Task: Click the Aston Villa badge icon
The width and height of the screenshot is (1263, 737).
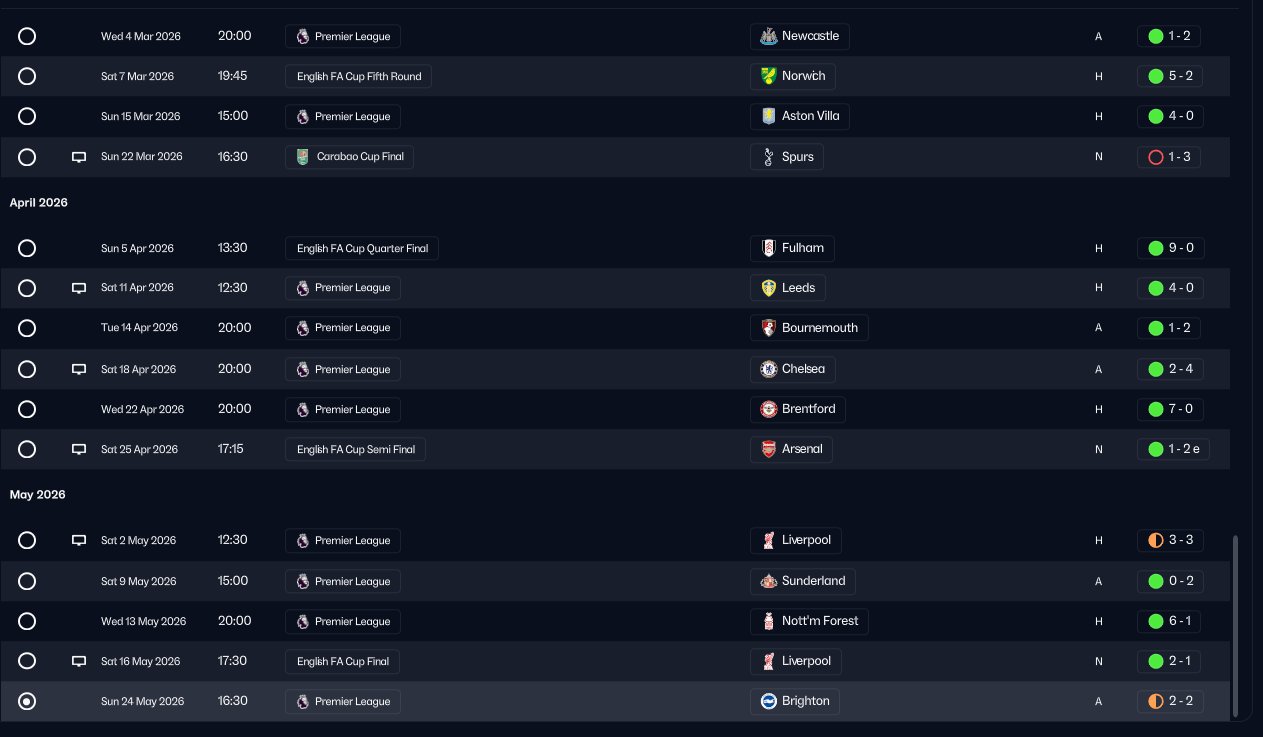Action: pos(768,116)
